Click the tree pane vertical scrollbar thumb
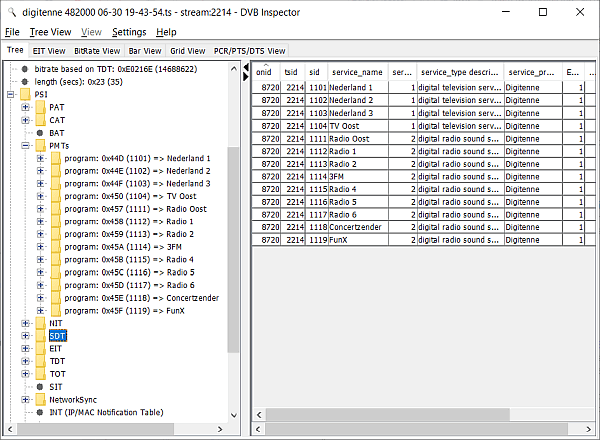 coord(233,249)
